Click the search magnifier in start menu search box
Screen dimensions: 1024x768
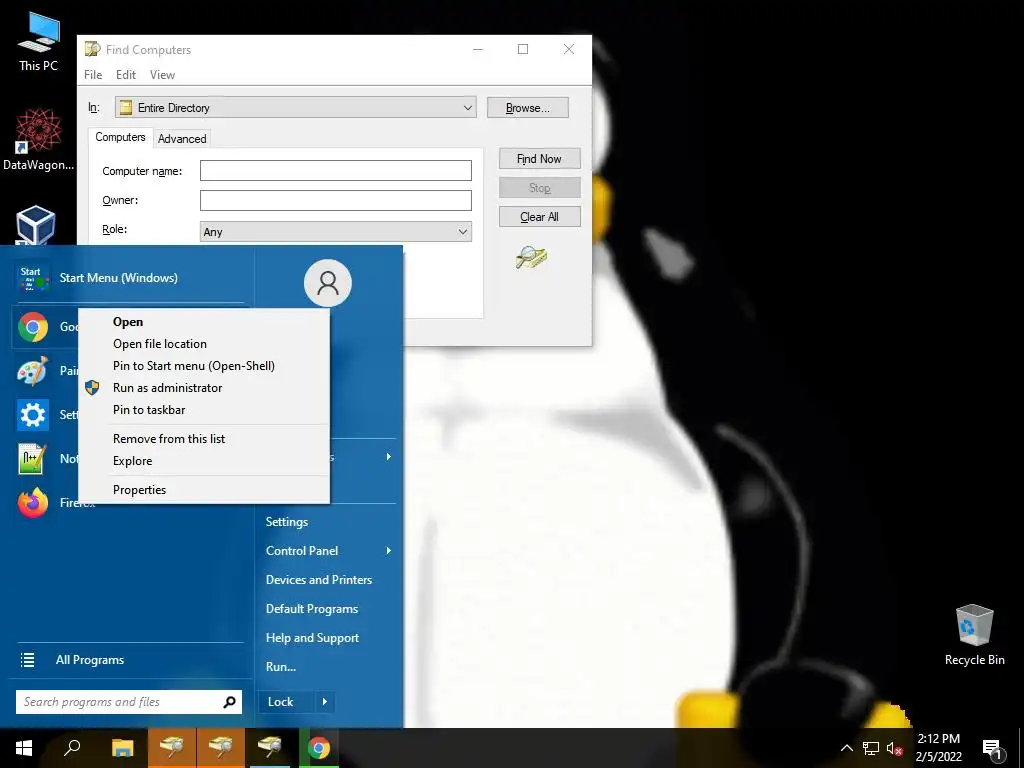(229, 702)
